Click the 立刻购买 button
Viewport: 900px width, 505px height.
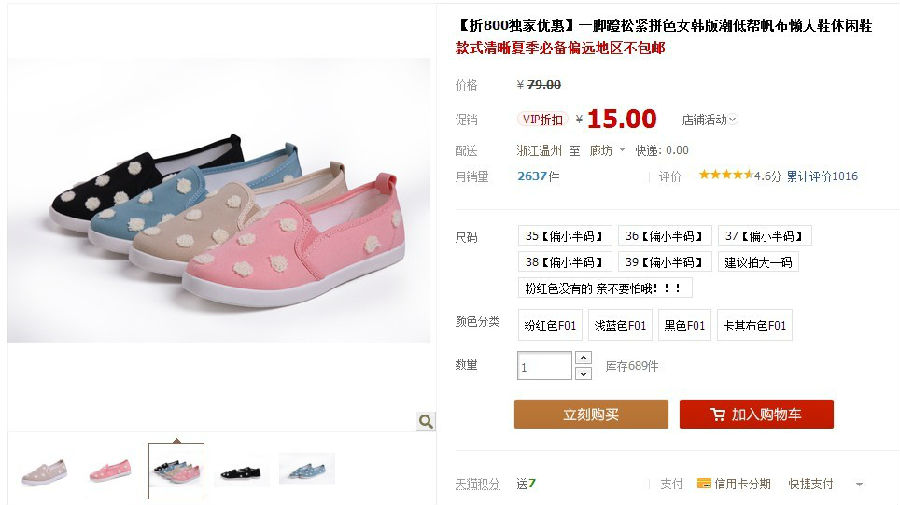point(591,414)
